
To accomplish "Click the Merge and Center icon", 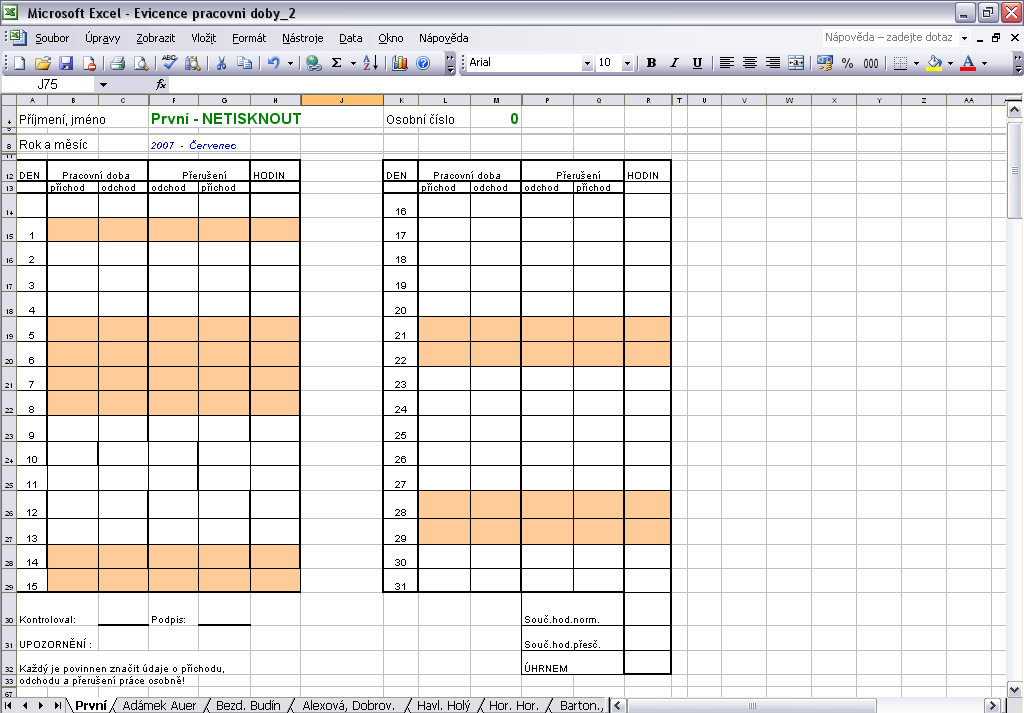I will pyautogui.click(x=796, y=63).
